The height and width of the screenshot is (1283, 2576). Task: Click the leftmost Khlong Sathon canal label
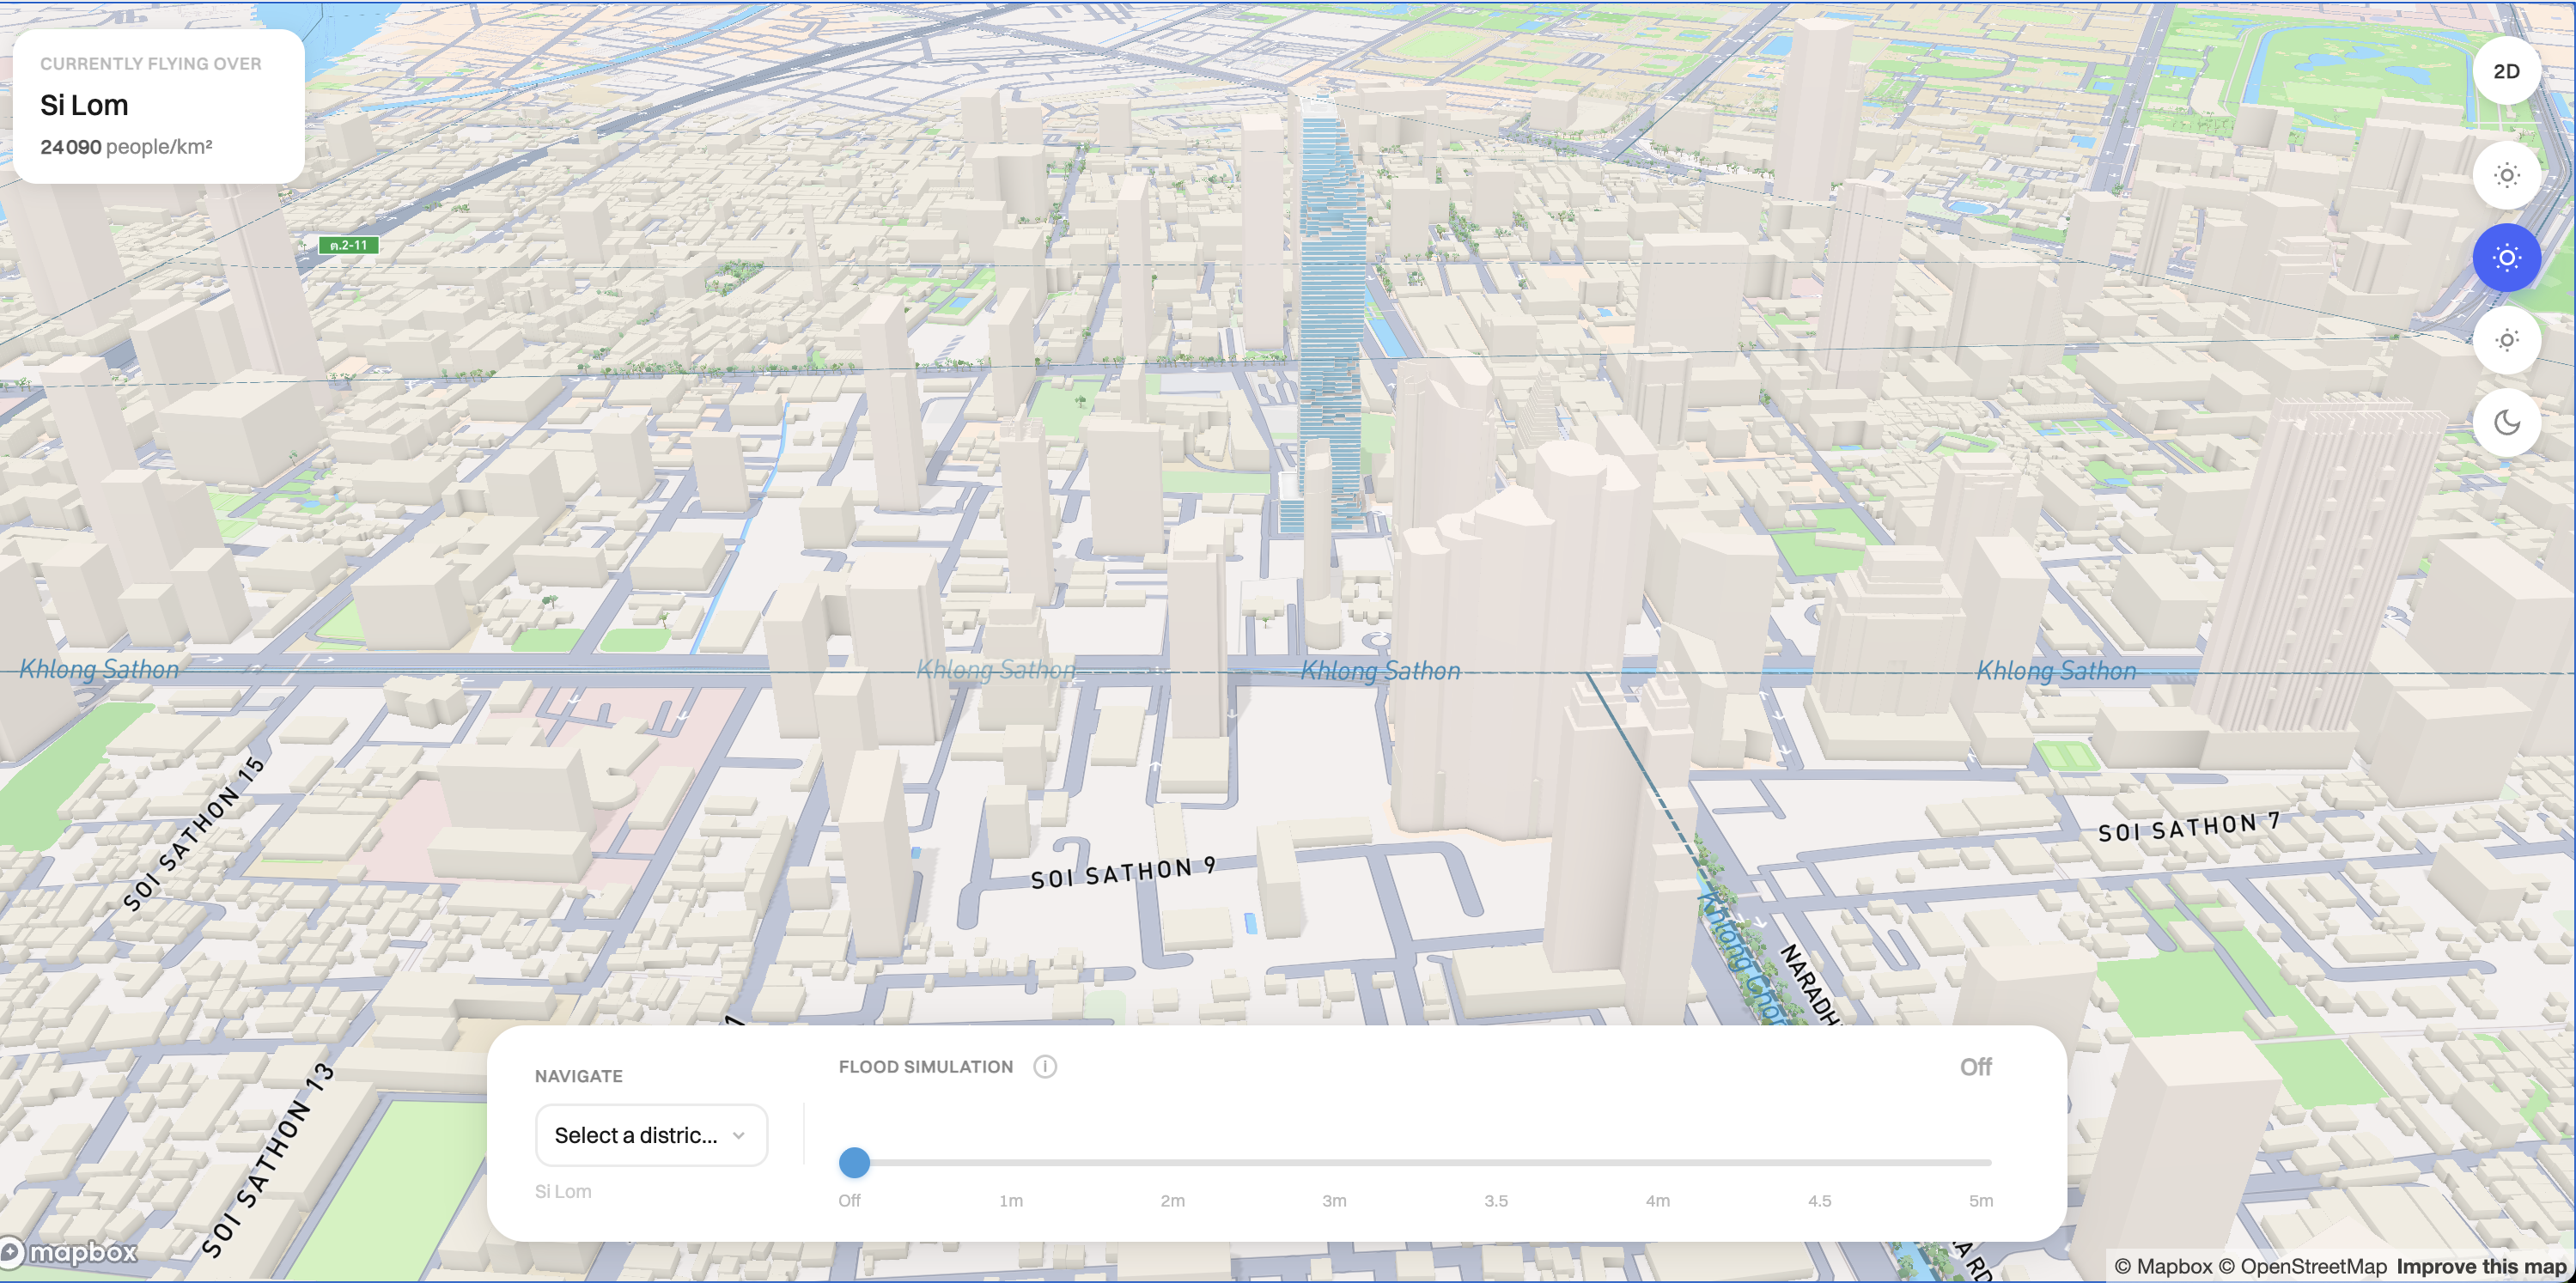[99, 669]
